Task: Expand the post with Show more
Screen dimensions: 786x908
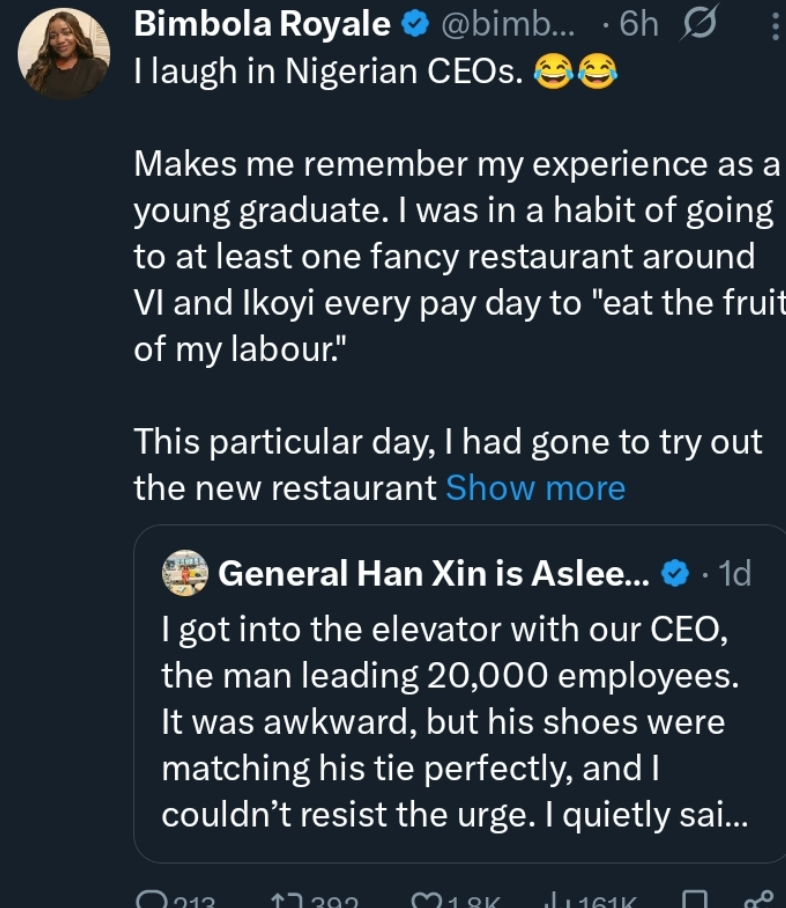Action: pos(535,487)
